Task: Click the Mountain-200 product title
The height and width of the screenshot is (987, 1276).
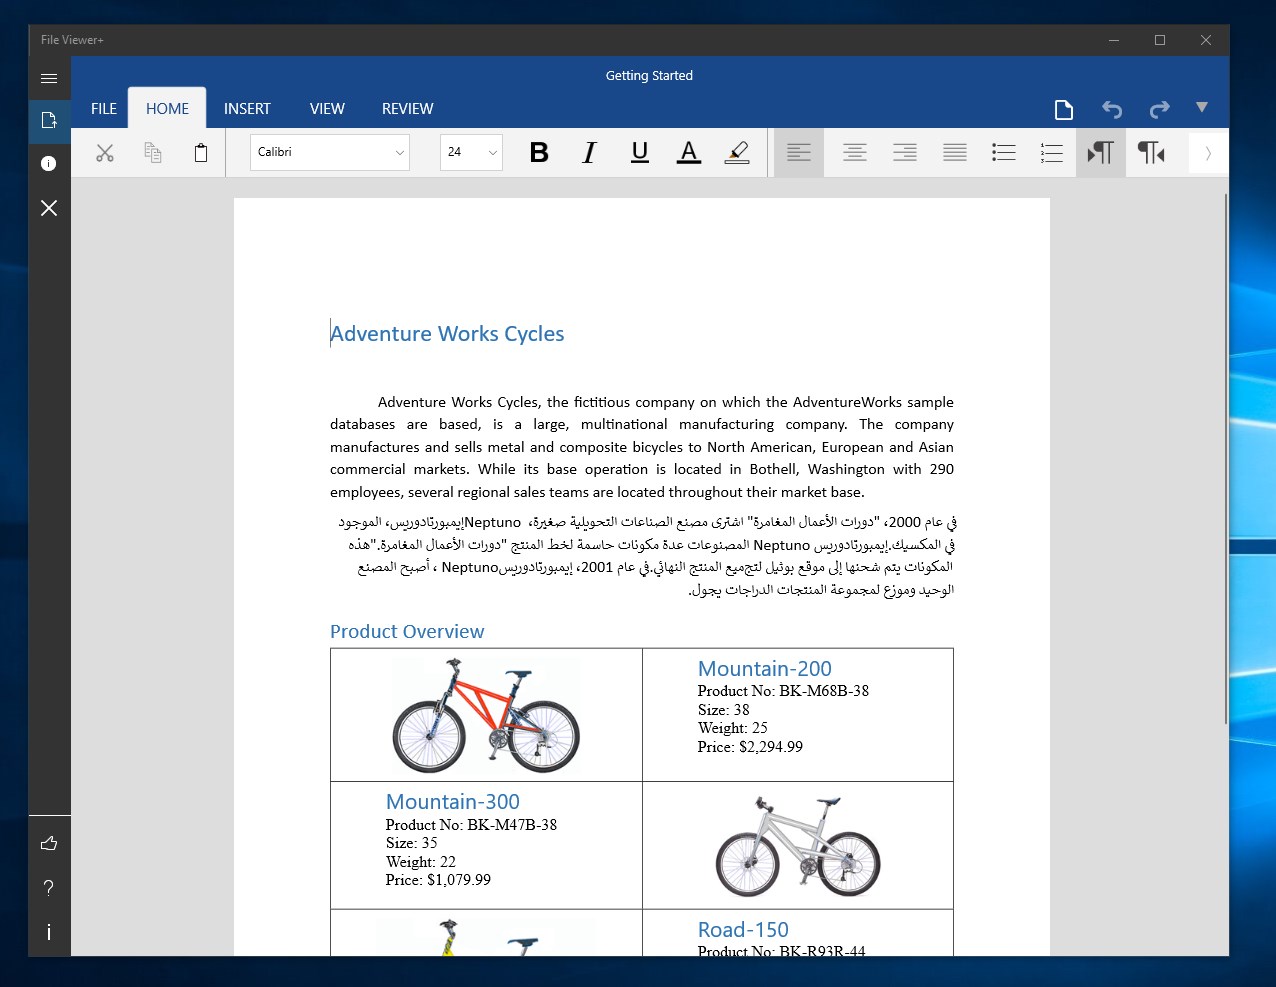Action: pyautogui.click(x=765, y=669)
